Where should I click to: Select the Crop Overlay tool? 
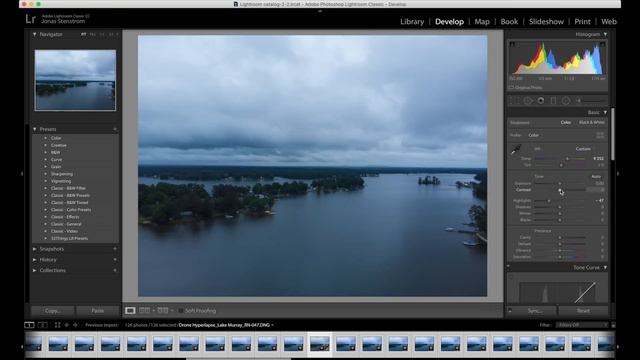point(515,100)
